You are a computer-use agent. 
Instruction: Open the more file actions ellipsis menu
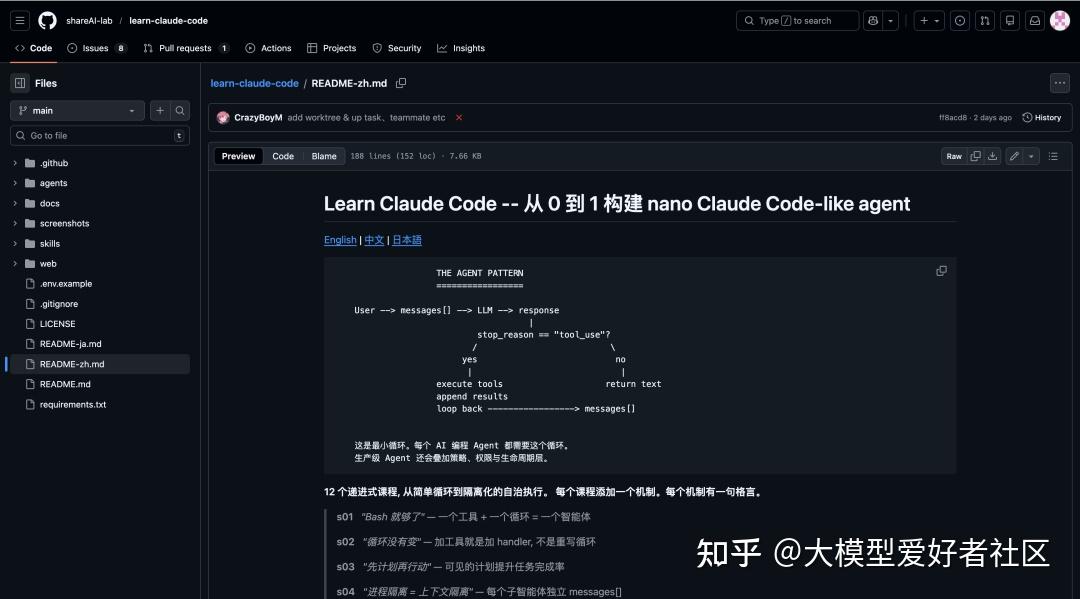point(1059,83)
